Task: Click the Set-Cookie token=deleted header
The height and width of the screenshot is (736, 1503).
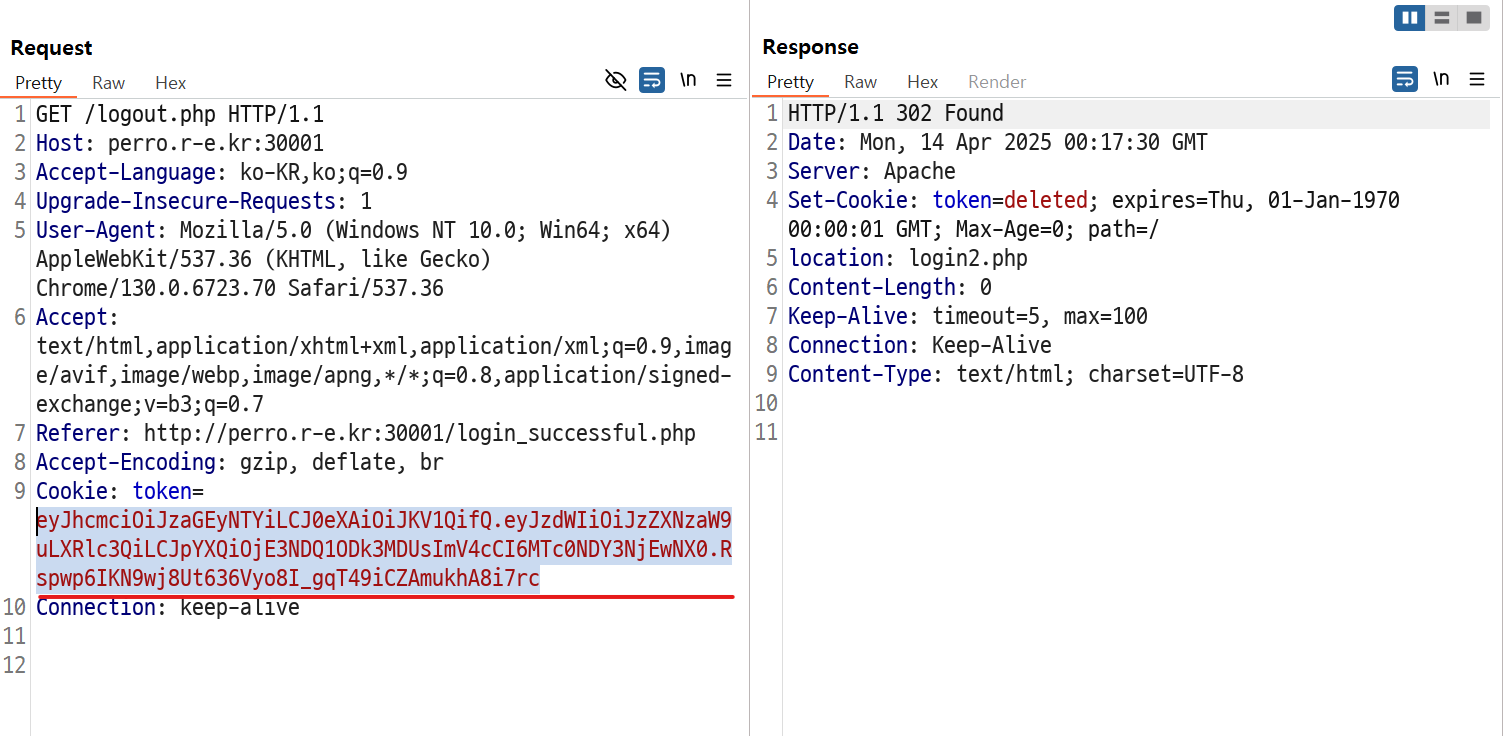Action: coord(1094,215)
